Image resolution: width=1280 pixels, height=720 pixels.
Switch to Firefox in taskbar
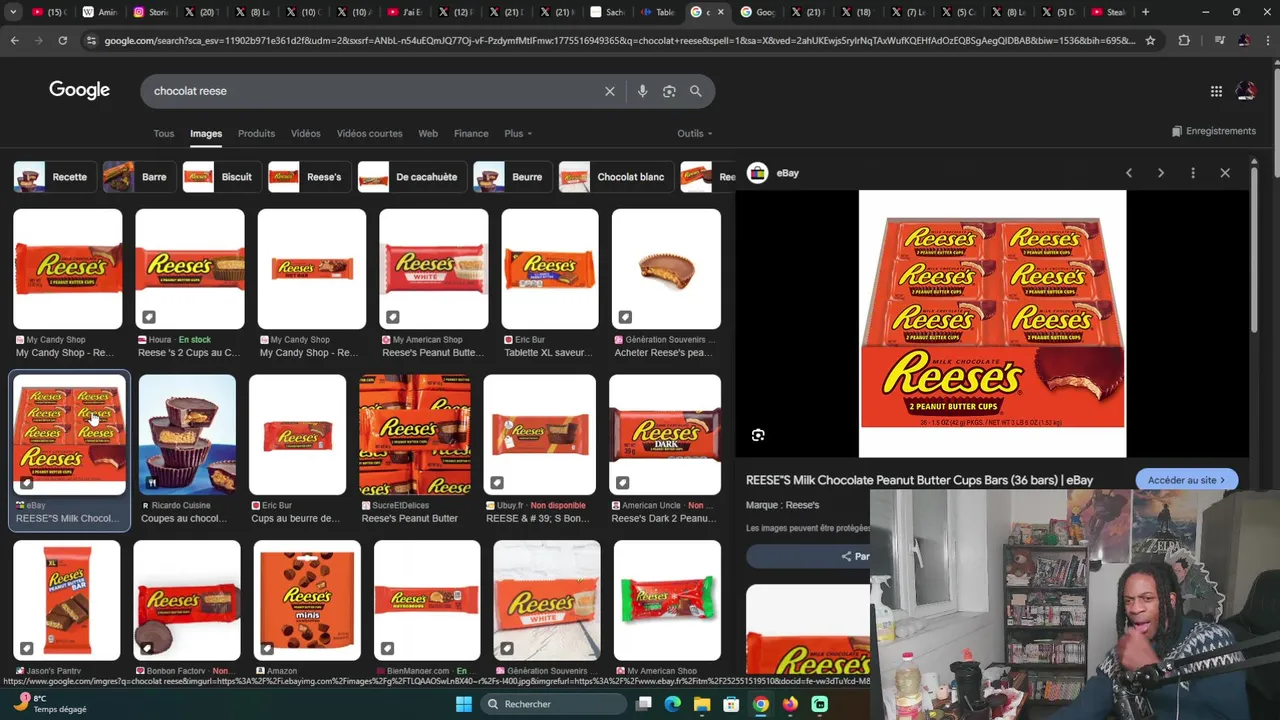[790, 704]
